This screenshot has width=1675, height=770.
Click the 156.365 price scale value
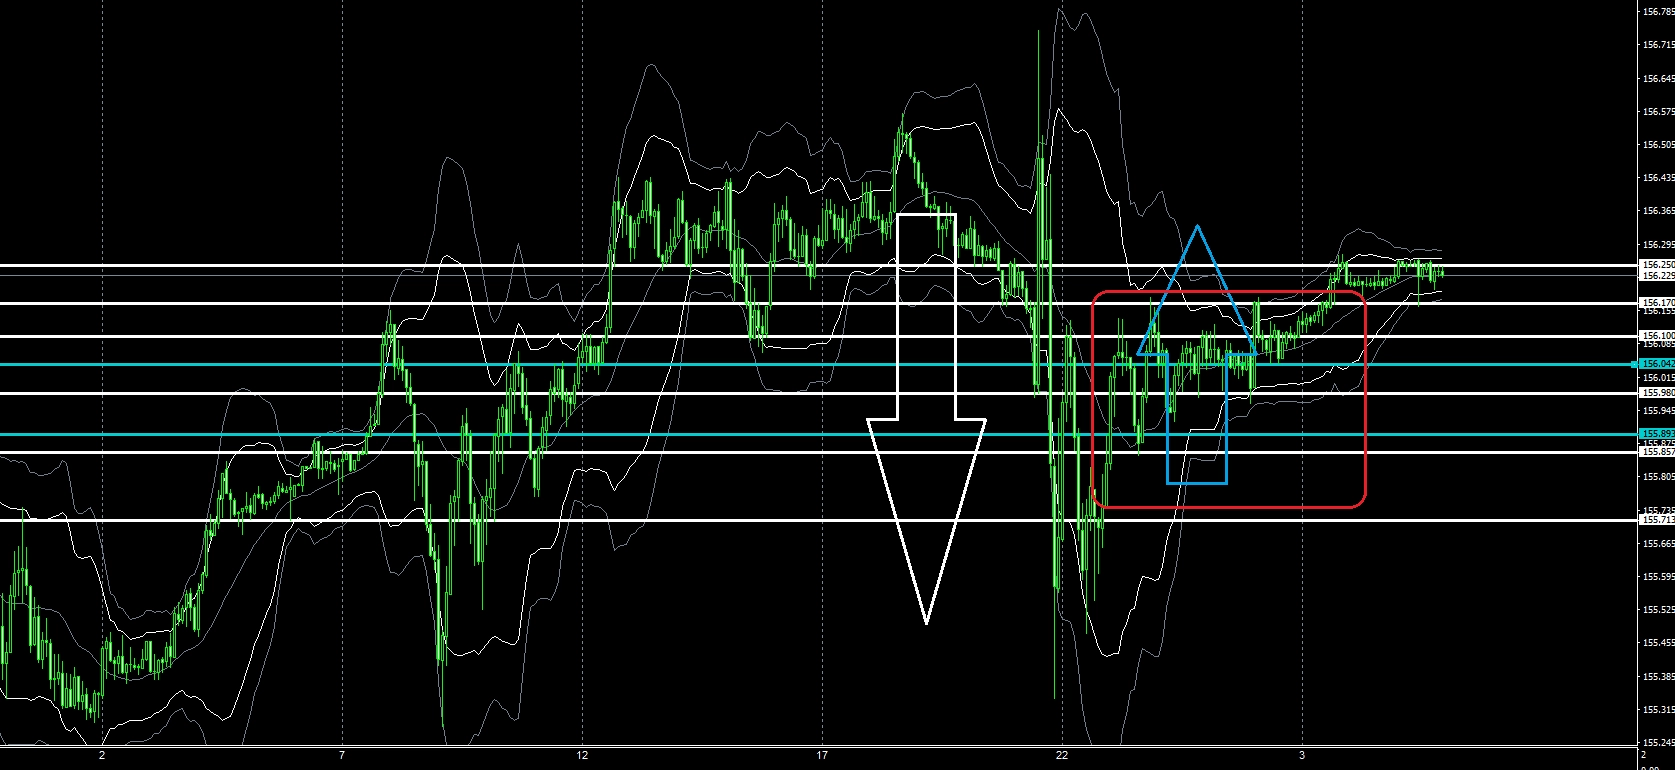1657,211
